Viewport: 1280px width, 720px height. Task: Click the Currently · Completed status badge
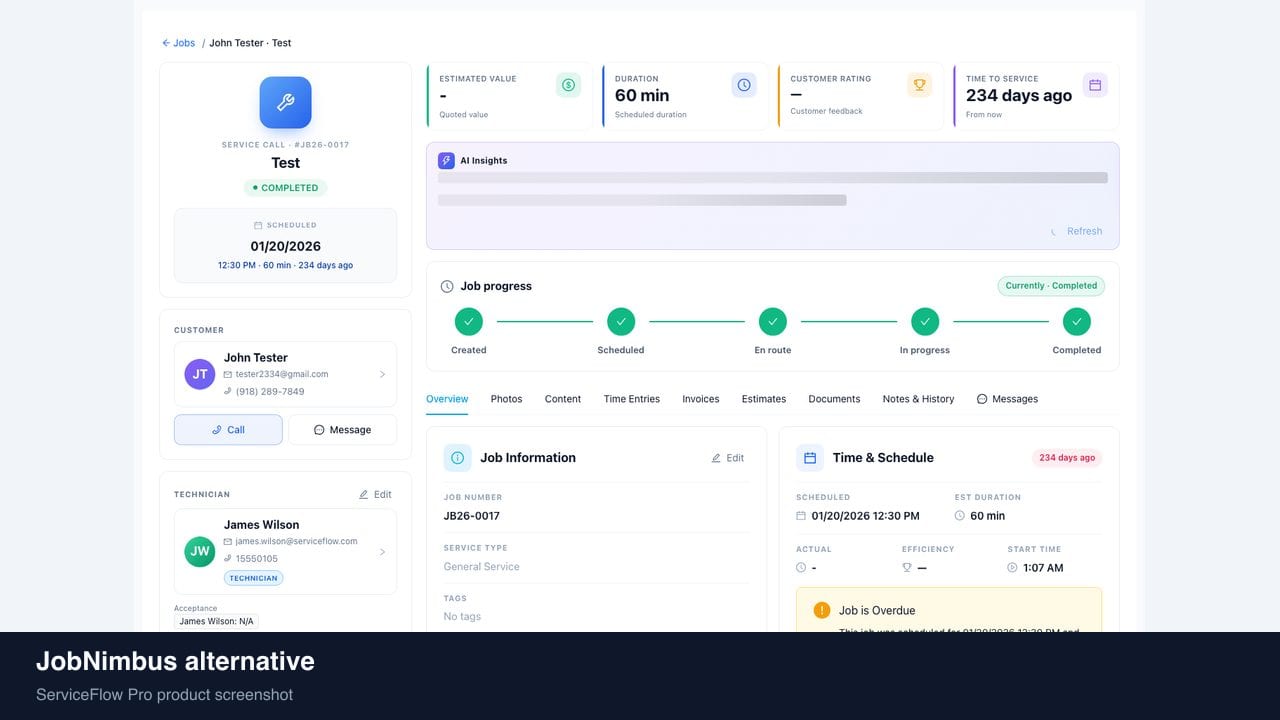click(x=1051, y=286)
